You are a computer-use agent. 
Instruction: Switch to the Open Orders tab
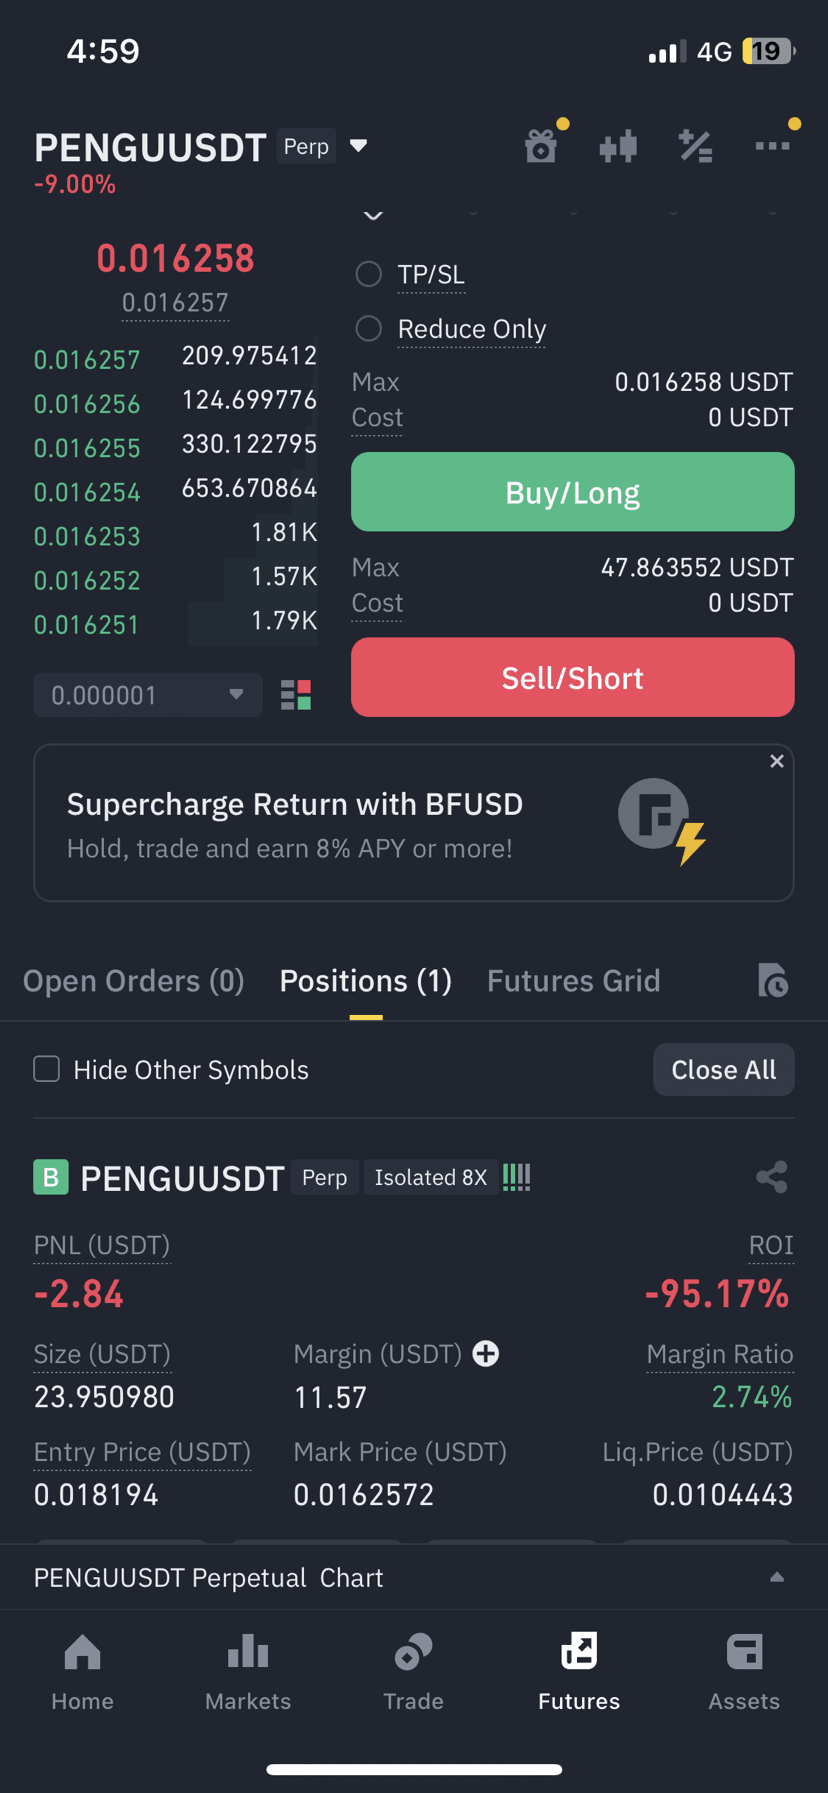point(134,981)
